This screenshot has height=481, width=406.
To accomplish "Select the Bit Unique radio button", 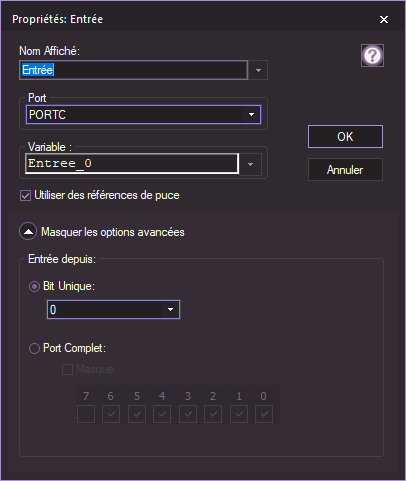I will click(34, 286).
